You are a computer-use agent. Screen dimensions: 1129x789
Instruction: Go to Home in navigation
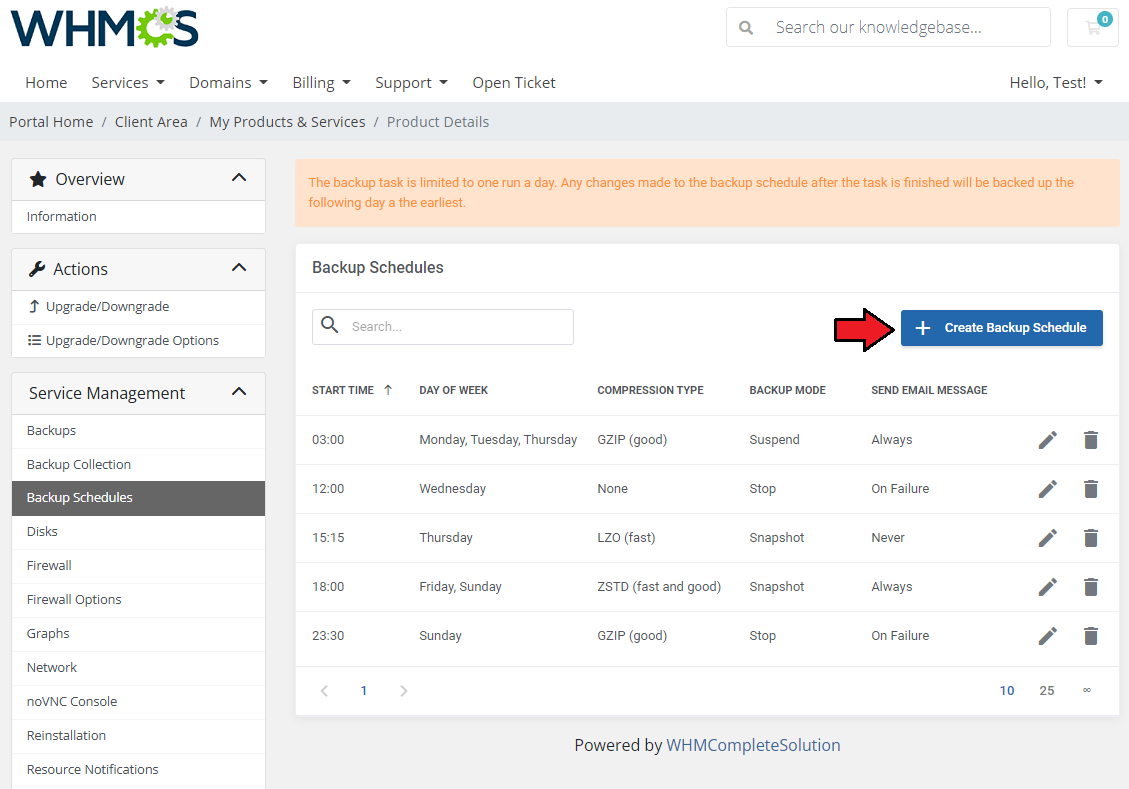46,83
